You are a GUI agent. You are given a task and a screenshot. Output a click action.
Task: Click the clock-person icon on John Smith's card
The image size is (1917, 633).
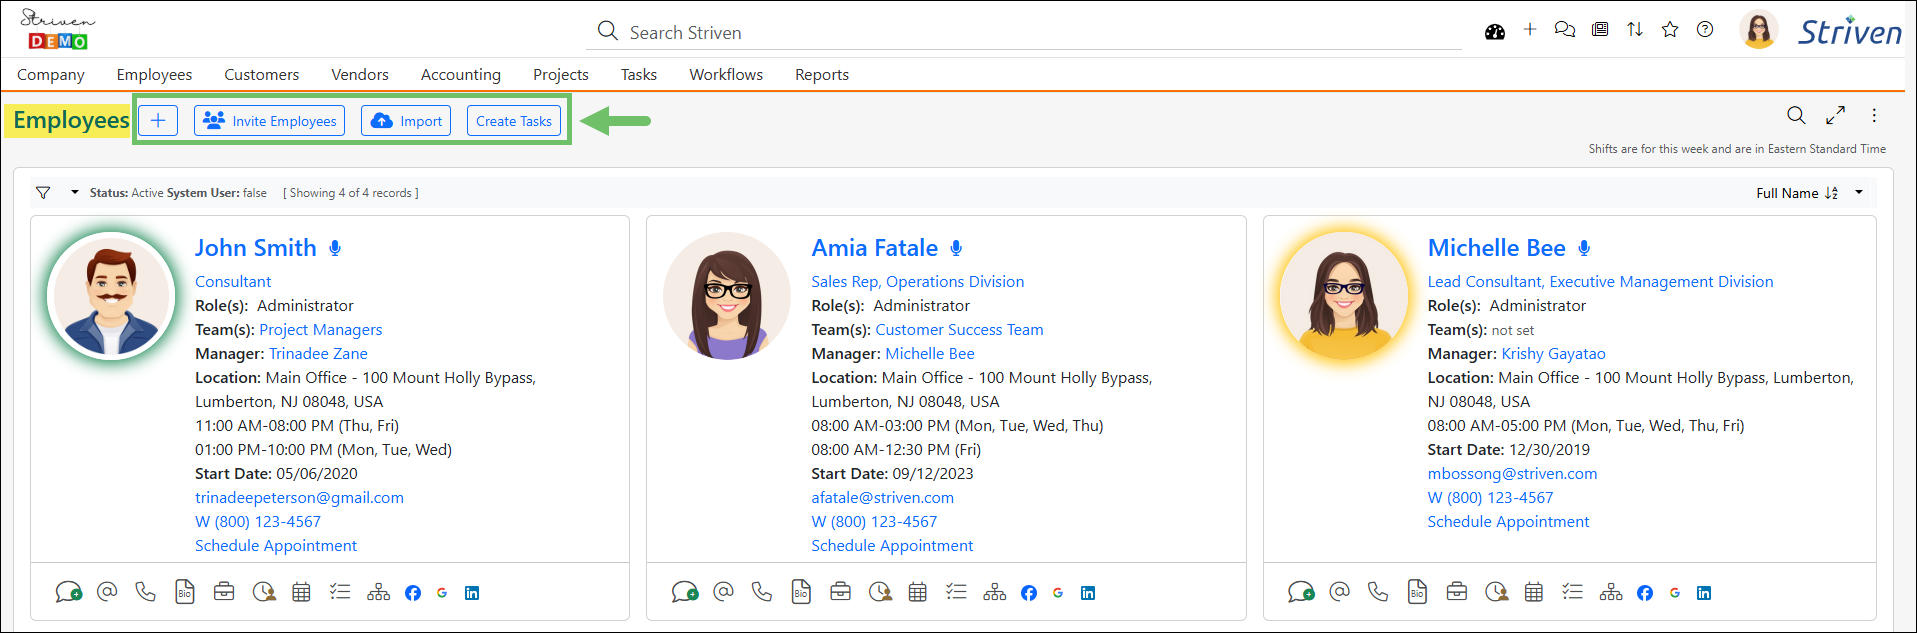(264, 592)
